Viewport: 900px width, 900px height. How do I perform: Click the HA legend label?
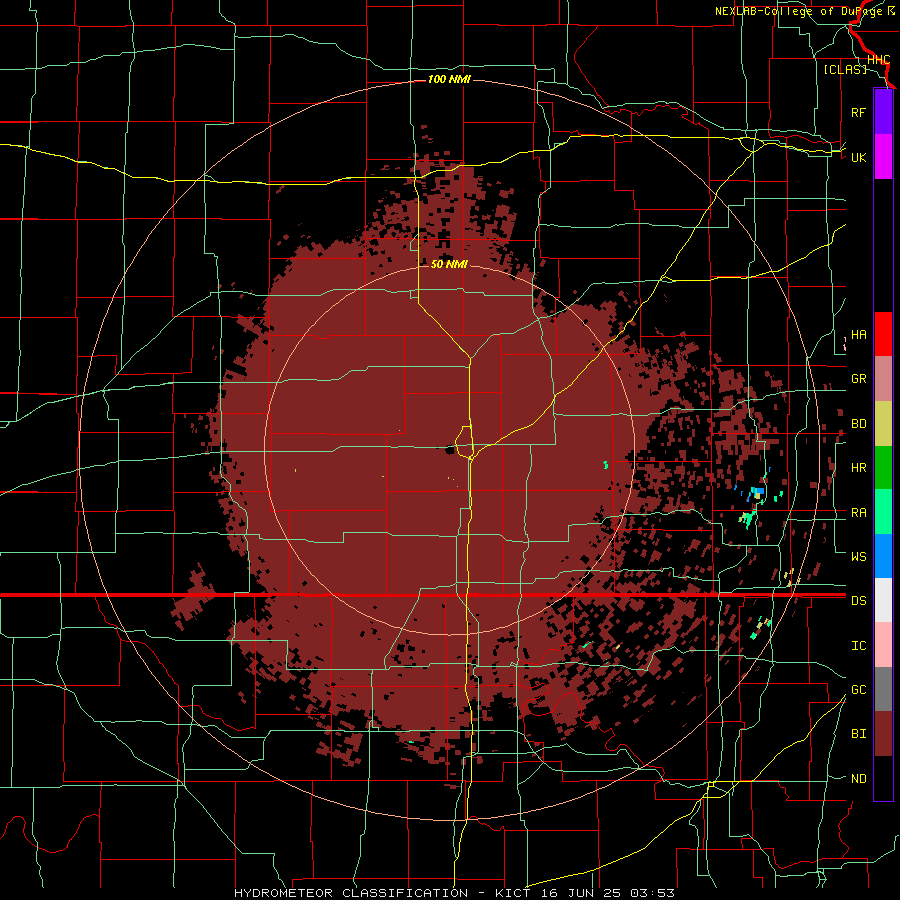coord(858,335)
